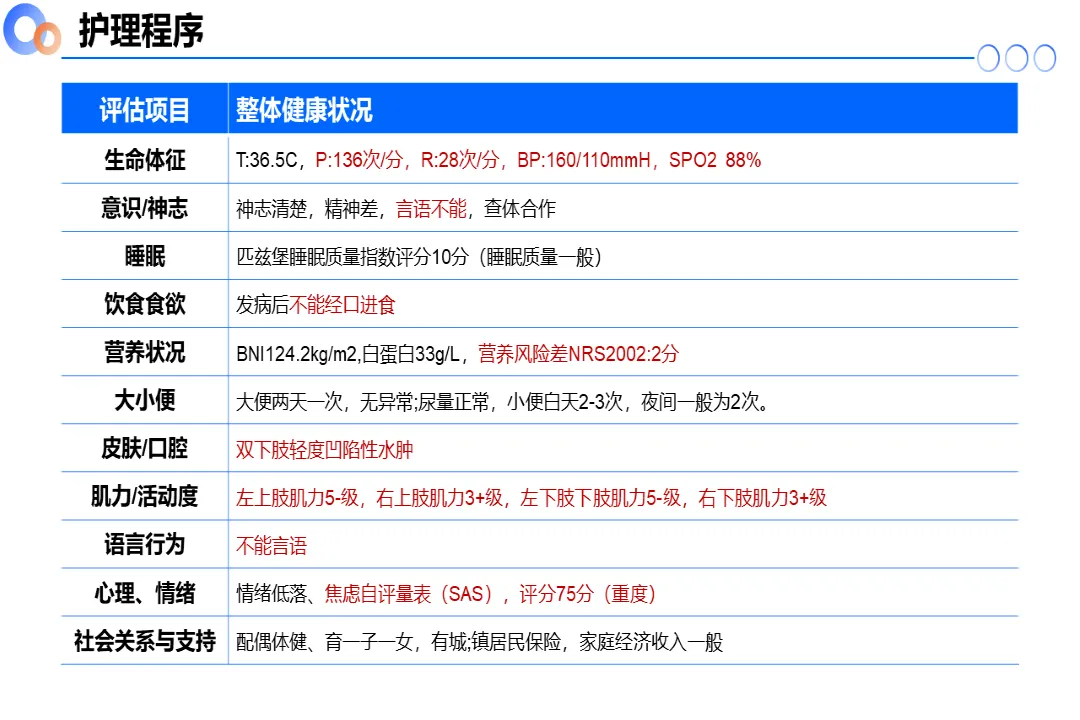
Task: Click the slide title 护理程序
Action: click(x=141, y=30)
